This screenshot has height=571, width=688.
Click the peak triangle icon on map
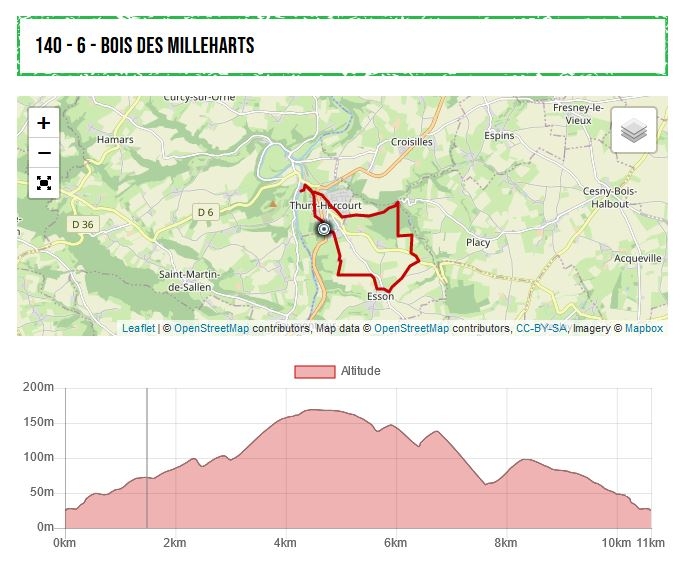coord(272,202)
